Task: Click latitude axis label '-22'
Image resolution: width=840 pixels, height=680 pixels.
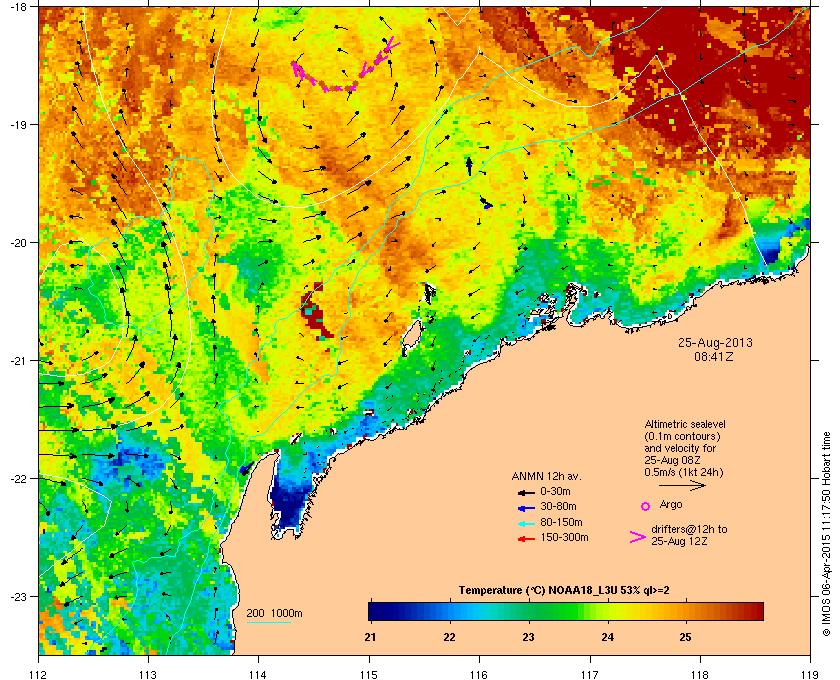Action: pyautogui.click(x=18, y=479)
